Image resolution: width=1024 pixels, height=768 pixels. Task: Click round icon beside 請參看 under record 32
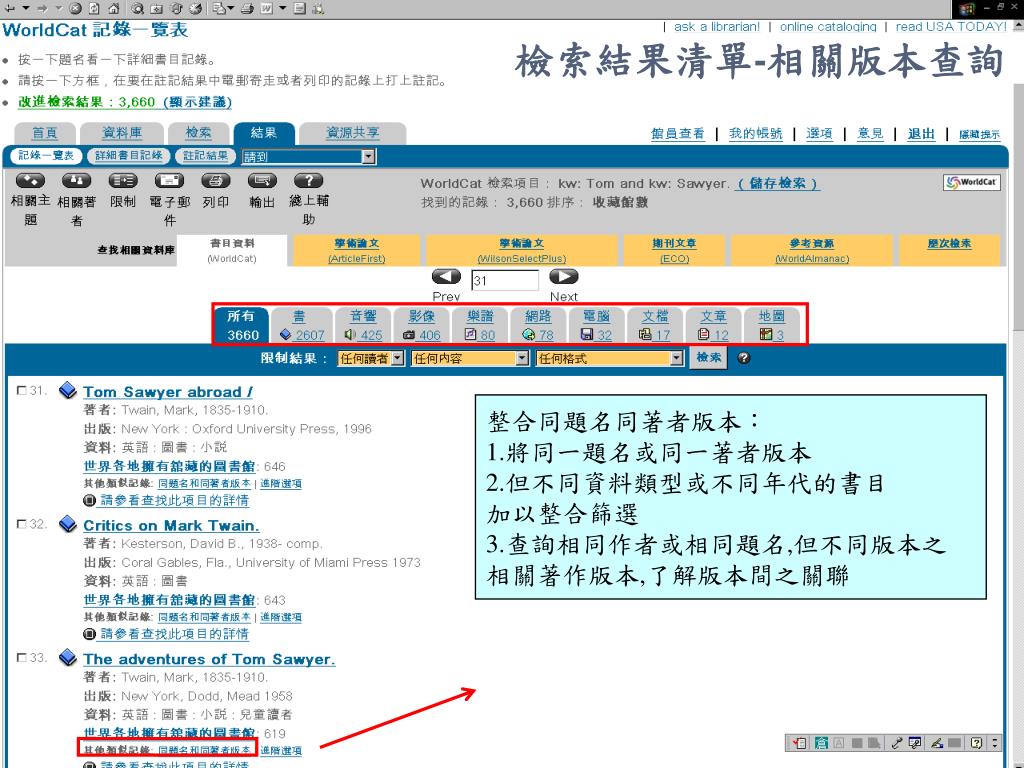click(x=89, y=633)
